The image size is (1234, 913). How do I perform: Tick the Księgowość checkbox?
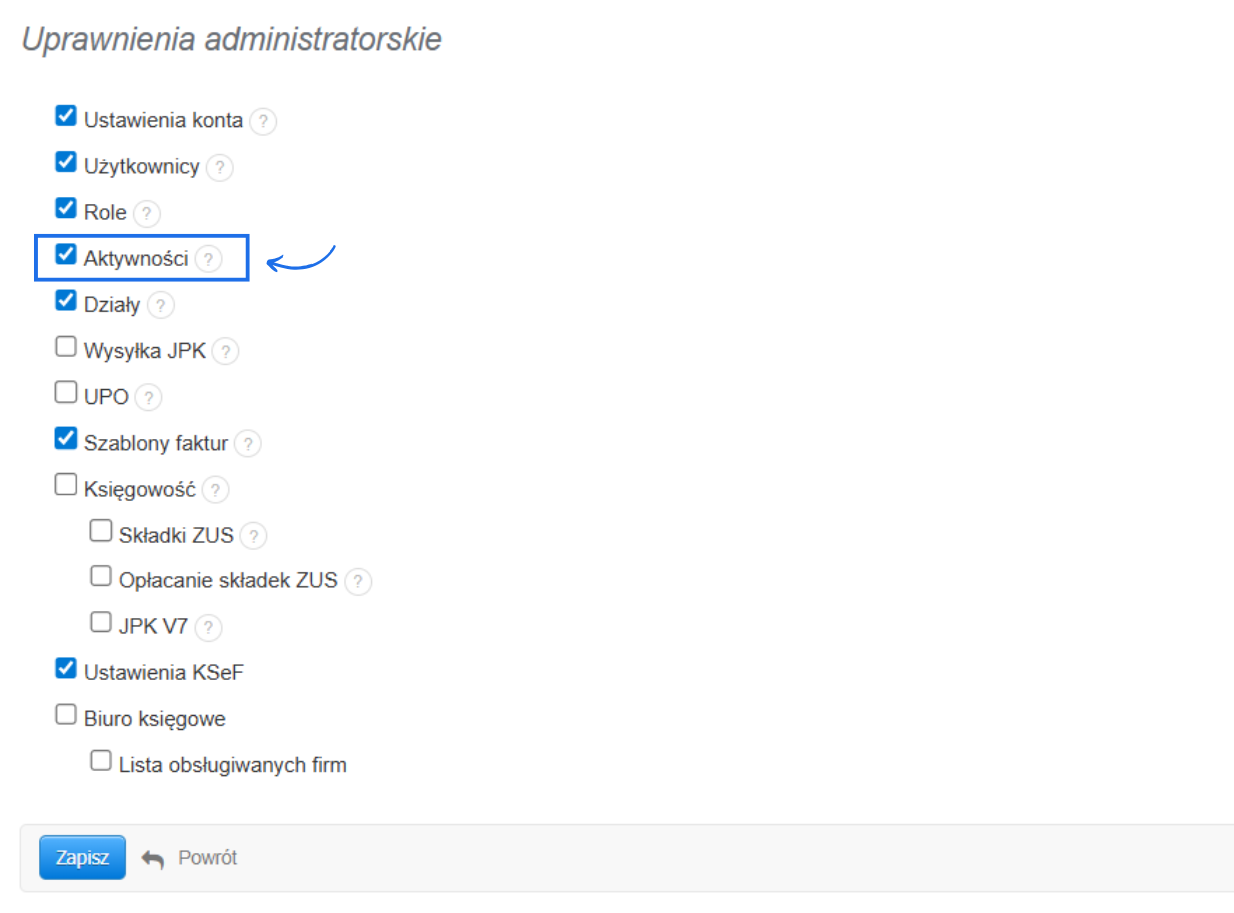pyautogui.click(x=66, y=485)
